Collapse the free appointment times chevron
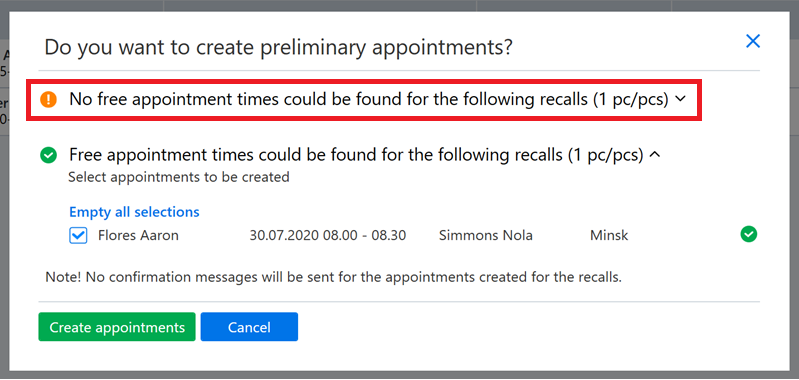Screen dimensions: 799x380 pyautogui.click(x=655, y=155)
